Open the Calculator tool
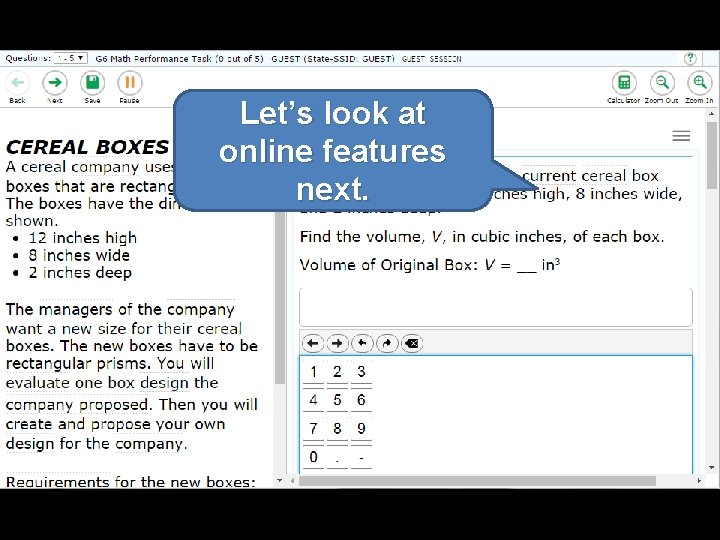720x540 pixels. click(x=624, y=83)
